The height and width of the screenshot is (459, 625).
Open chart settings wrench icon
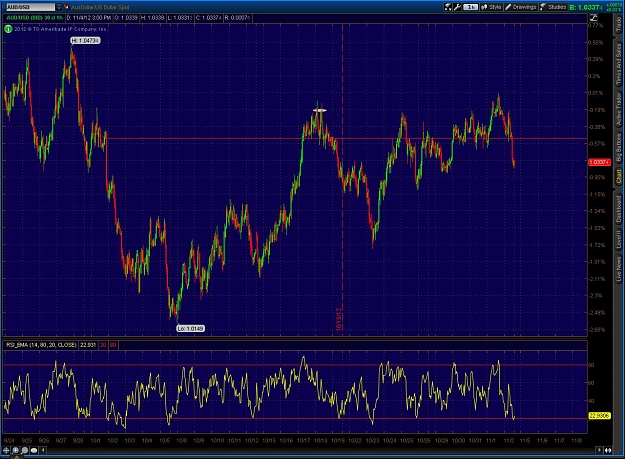[x=457, y=7]
